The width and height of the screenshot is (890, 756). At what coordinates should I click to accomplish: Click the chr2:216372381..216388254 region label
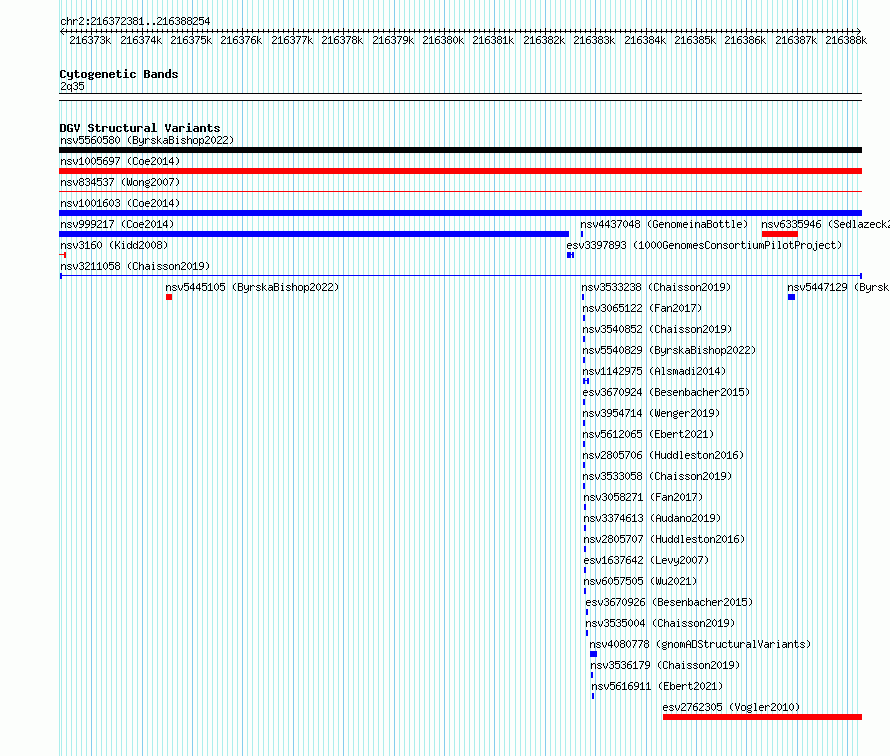135,21
